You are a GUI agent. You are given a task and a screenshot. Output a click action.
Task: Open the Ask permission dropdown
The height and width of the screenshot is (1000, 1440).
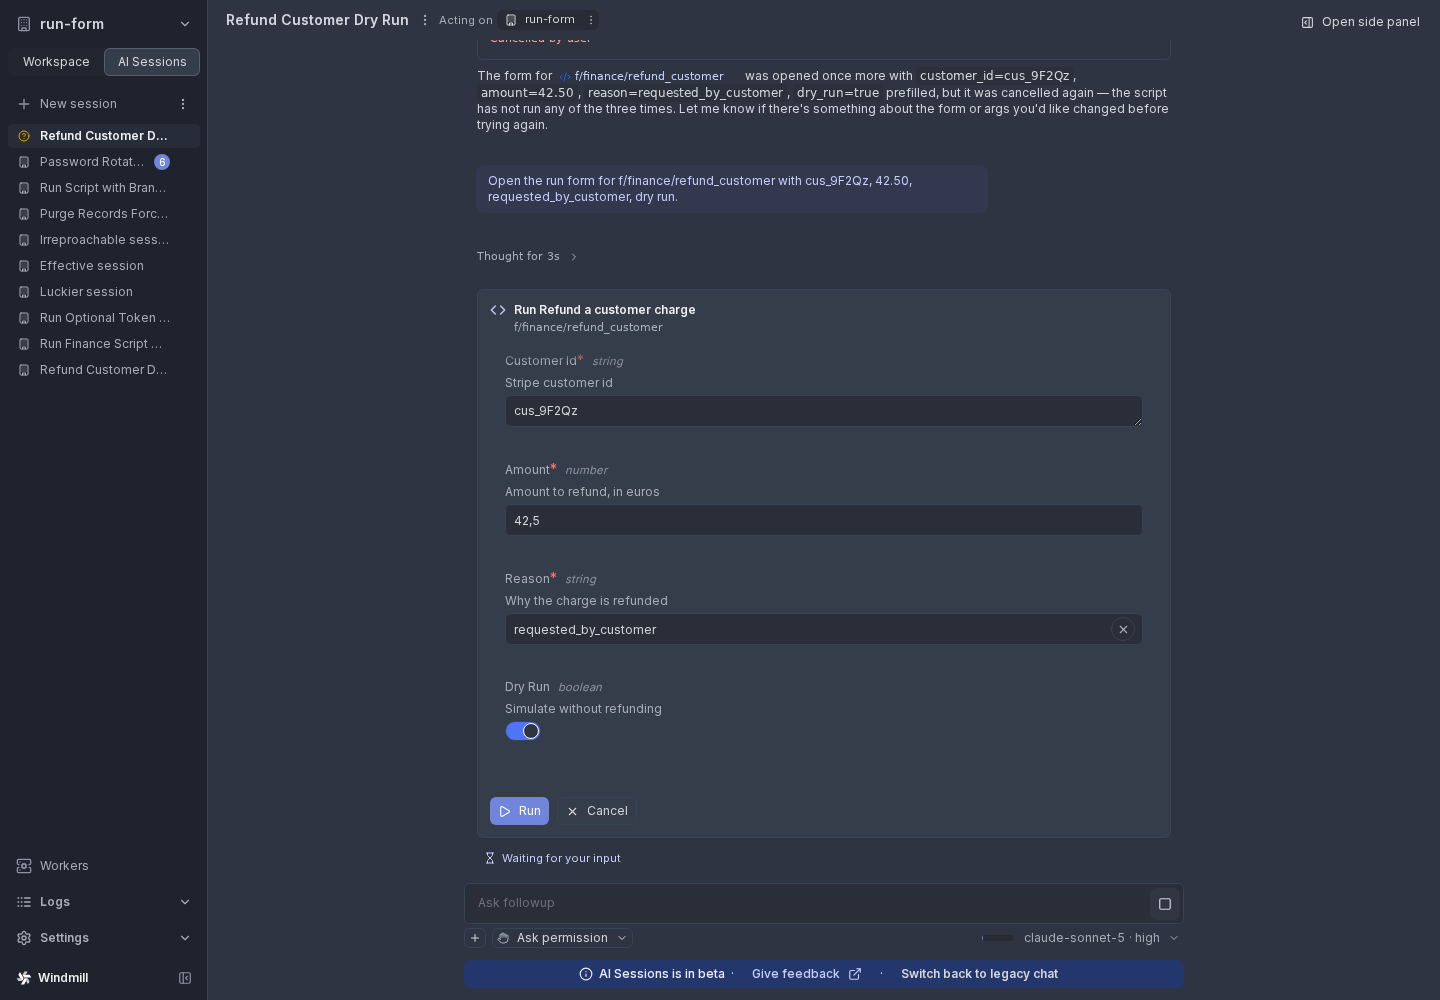point(562,938)
